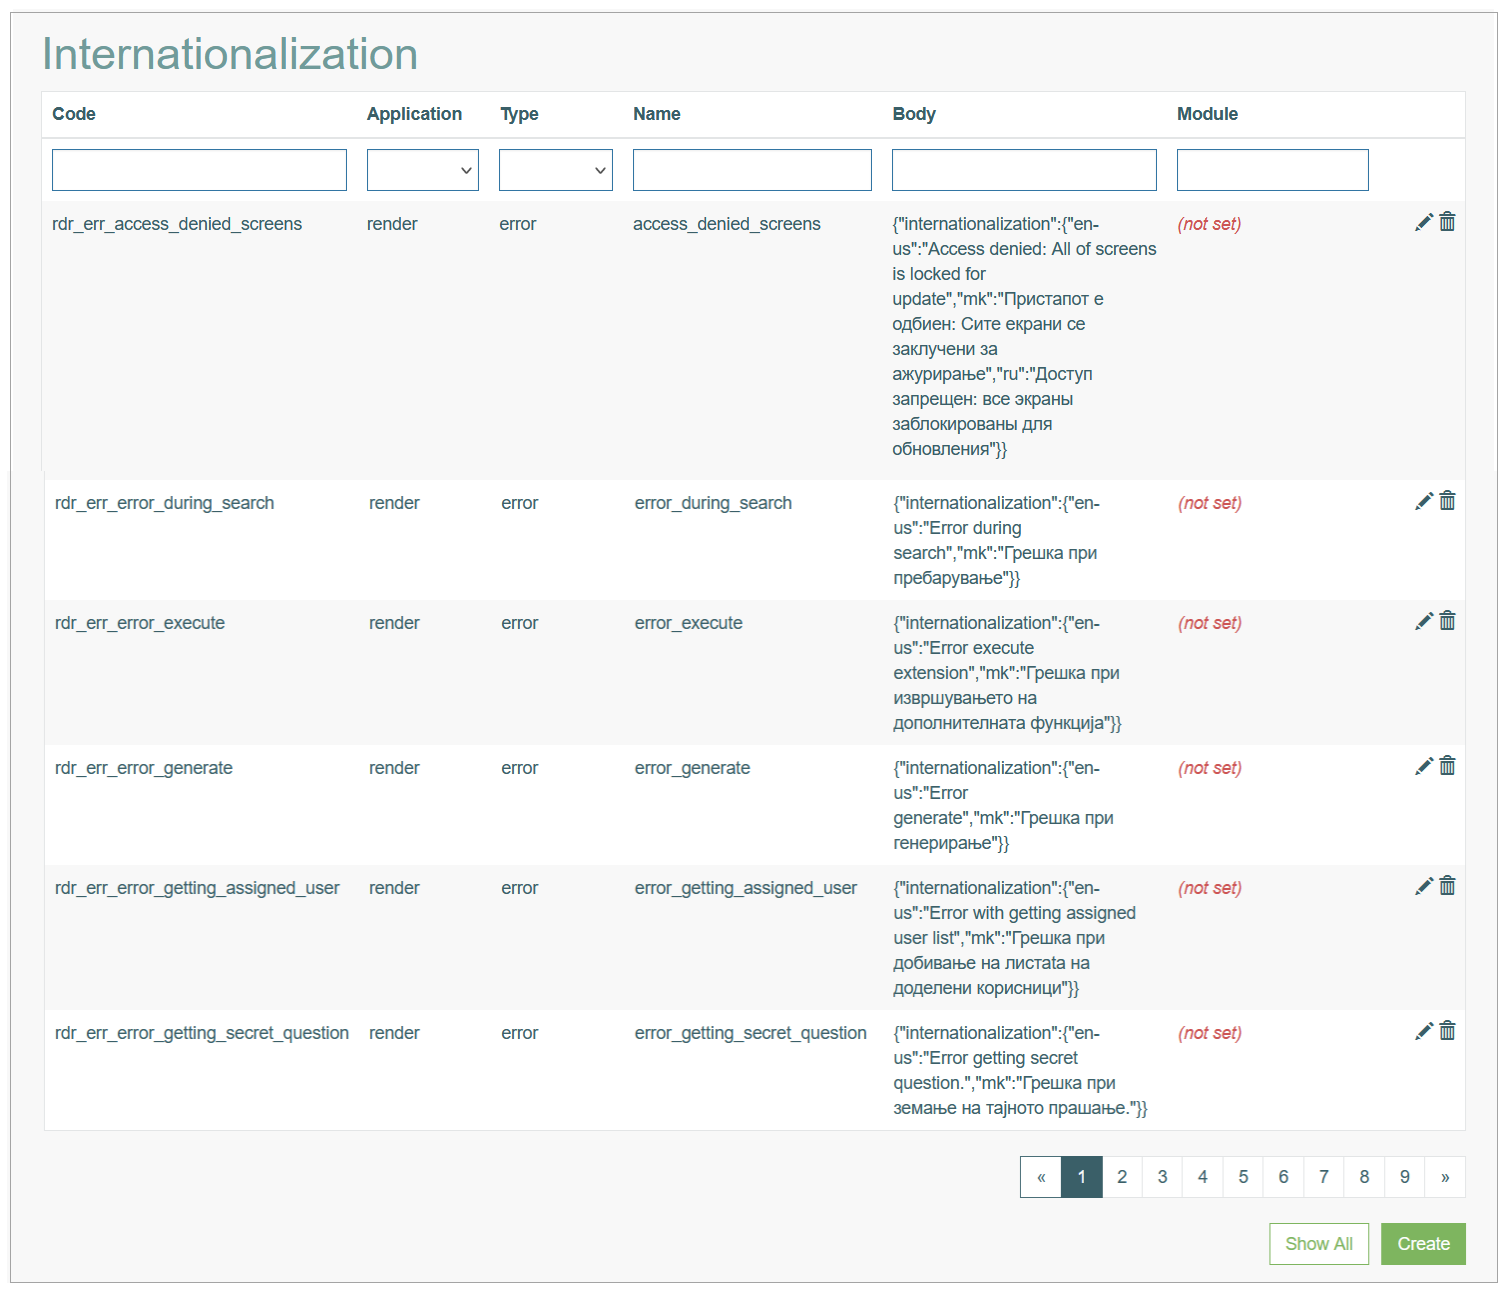Delete the rdr_err_error_execute row
1509x1292 pixels.
pyautogui.click(x=1447, y=621)
